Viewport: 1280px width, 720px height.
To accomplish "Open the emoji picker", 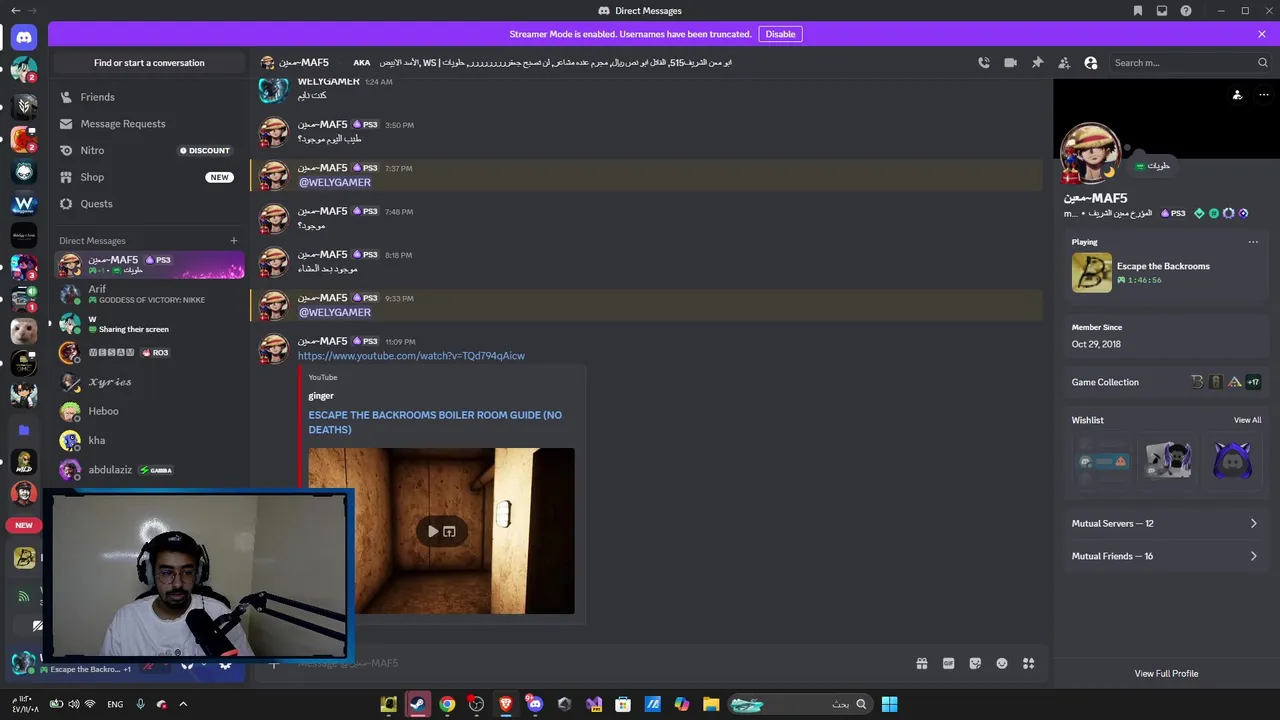I will tap(1002, 663).
